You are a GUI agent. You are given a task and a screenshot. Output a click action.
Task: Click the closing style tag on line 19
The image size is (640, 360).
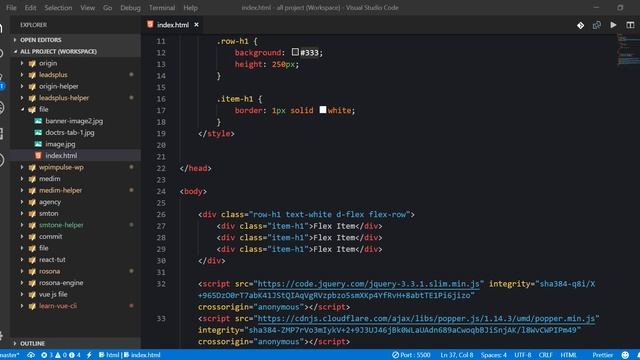216,133
